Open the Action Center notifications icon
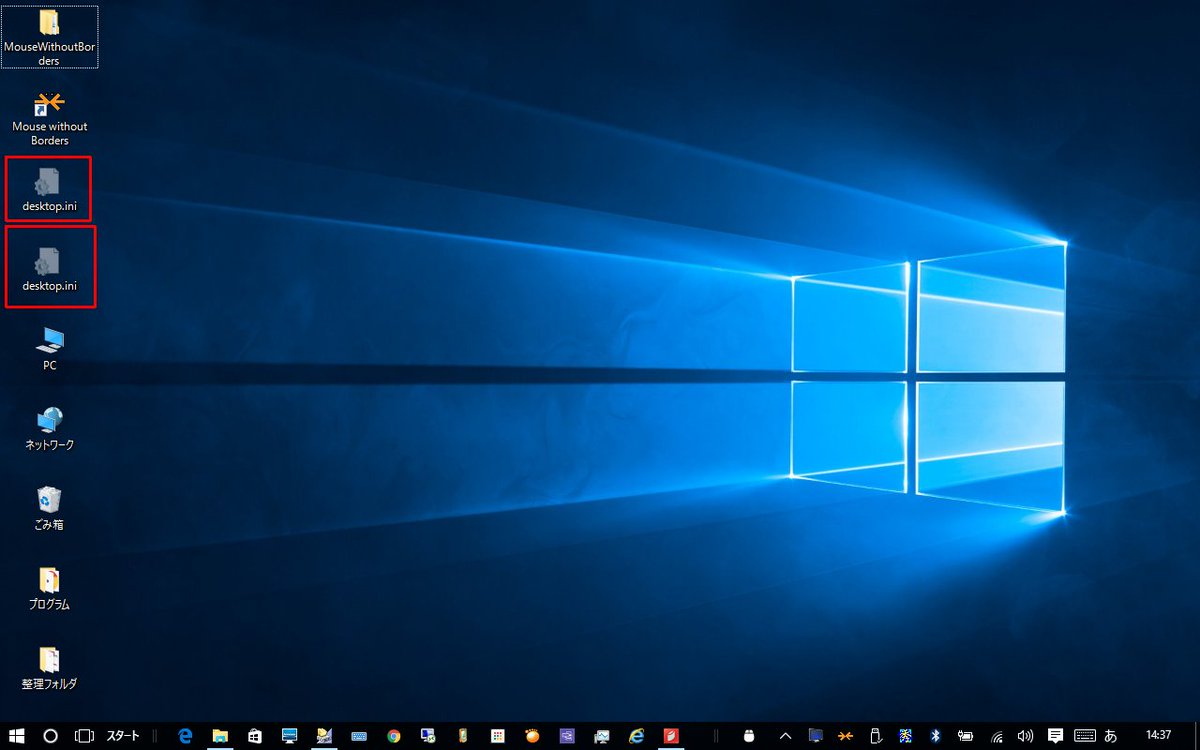Viewport: 1200px width, 750px height. coord(1055,735)
